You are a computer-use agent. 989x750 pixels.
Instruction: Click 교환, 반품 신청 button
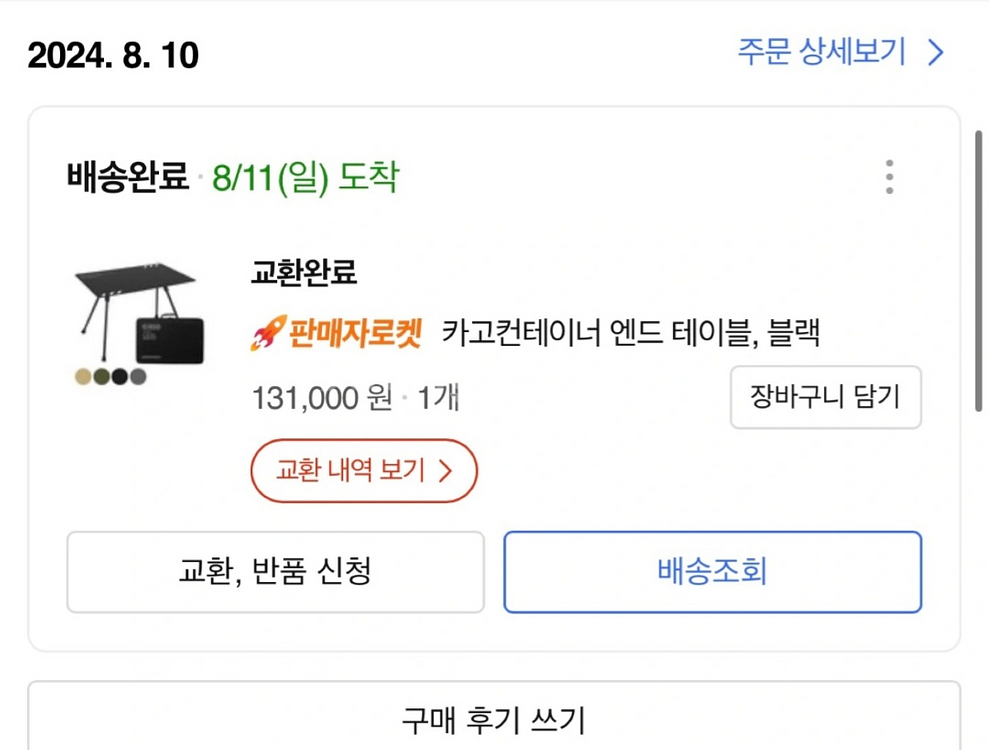pos(276,571)
